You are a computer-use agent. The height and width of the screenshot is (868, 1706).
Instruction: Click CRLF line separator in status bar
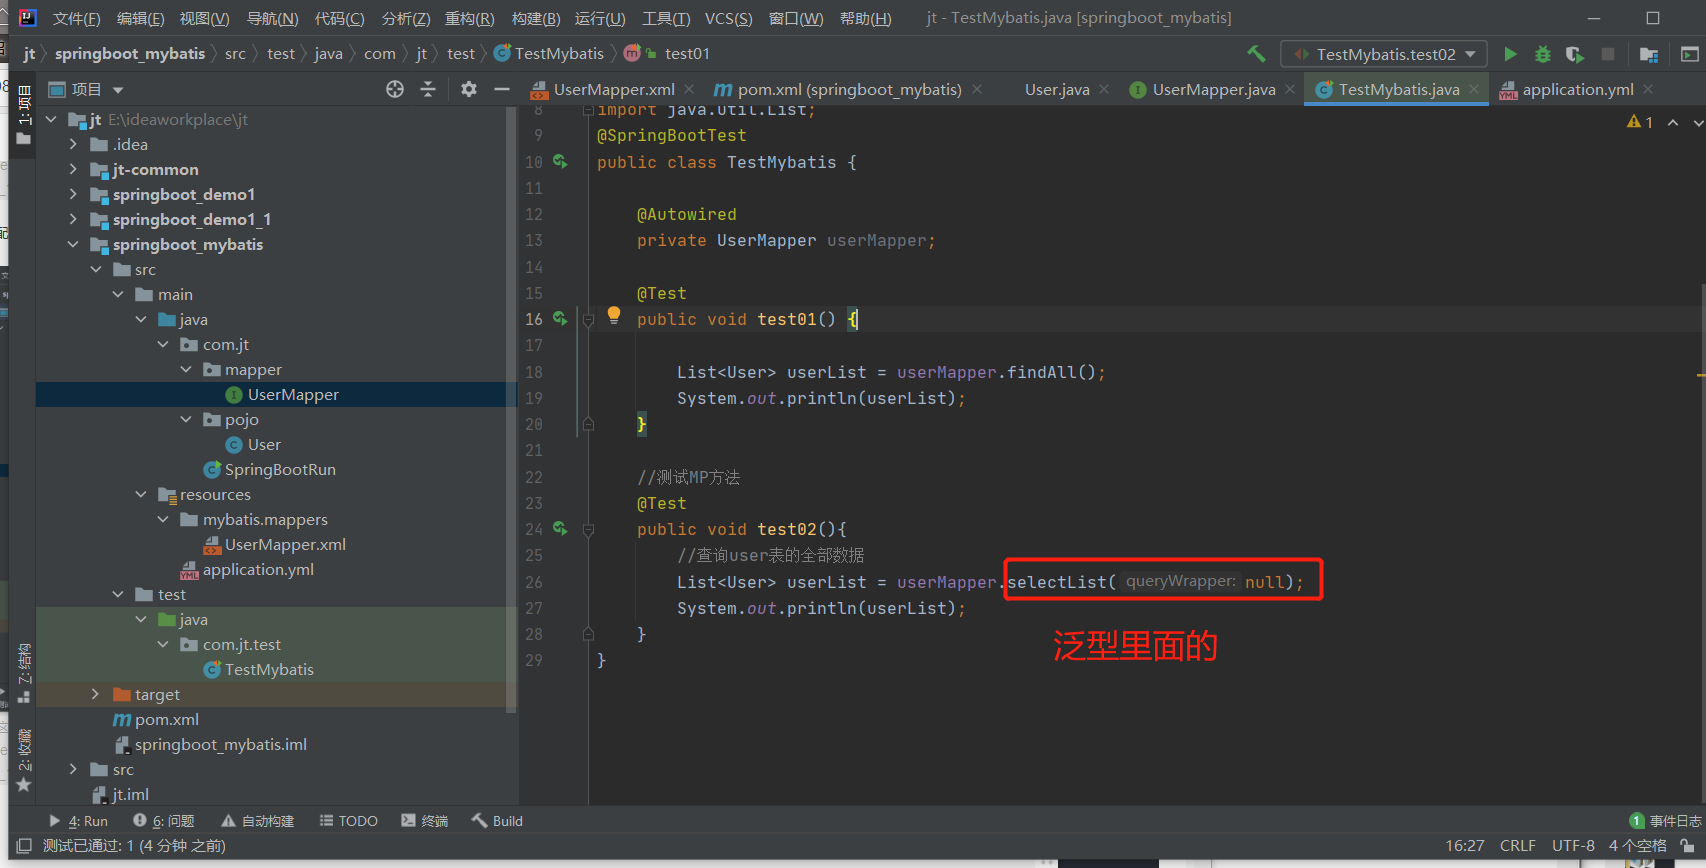[1517, 846]
